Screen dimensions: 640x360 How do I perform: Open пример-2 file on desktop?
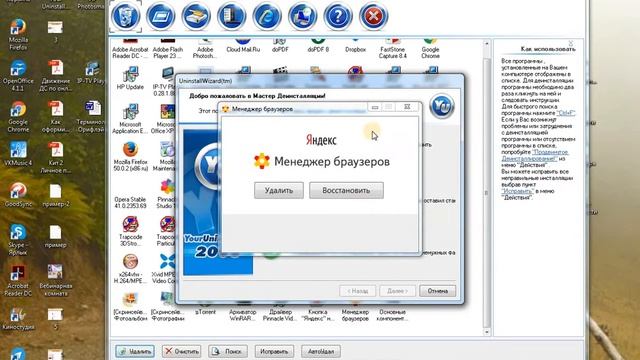[56, 196]
